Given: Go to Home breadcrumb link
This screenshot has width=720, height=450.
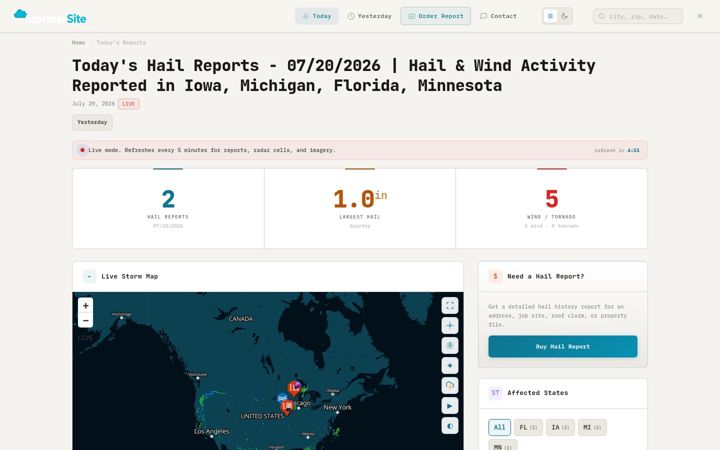Looking at the screenshot, I should [x=79, y=43].
